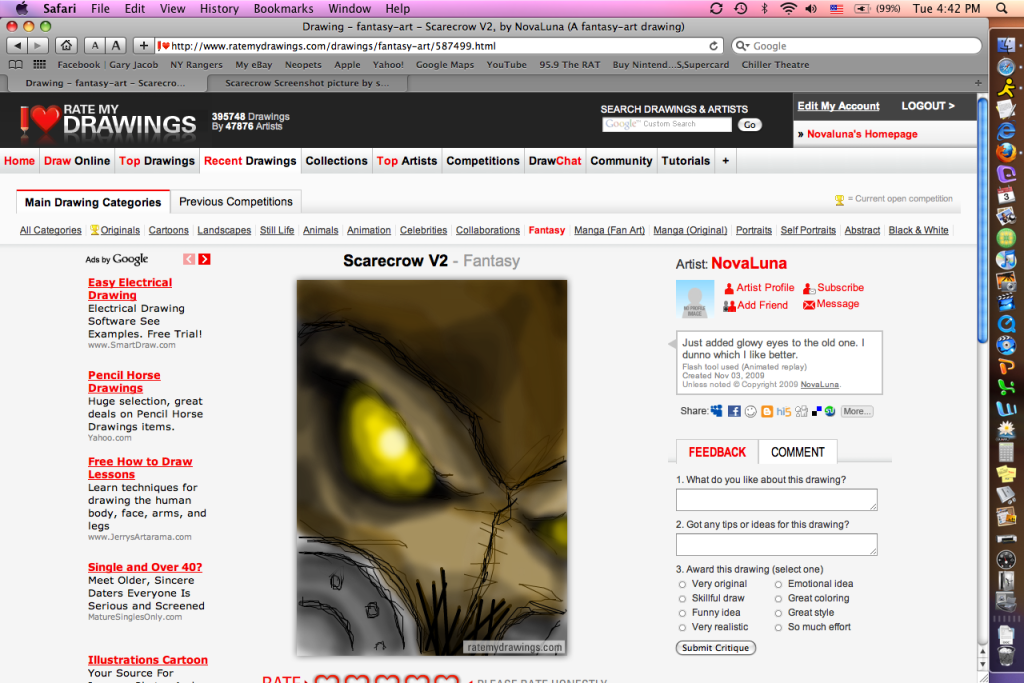Select the 'Funny idea' award option

(x=682, y=613)
